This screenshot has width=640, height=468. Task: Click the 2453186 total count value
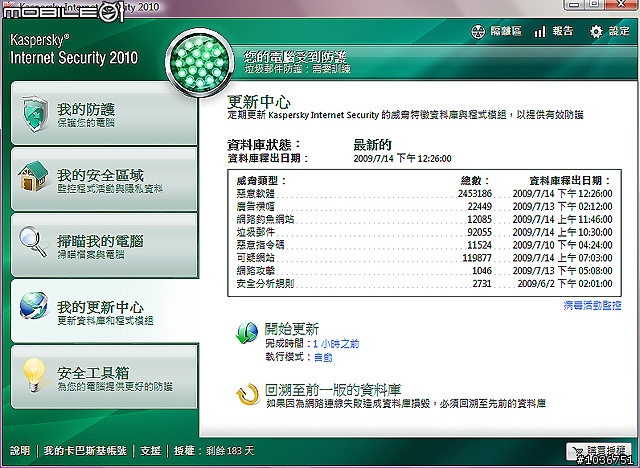475,193
